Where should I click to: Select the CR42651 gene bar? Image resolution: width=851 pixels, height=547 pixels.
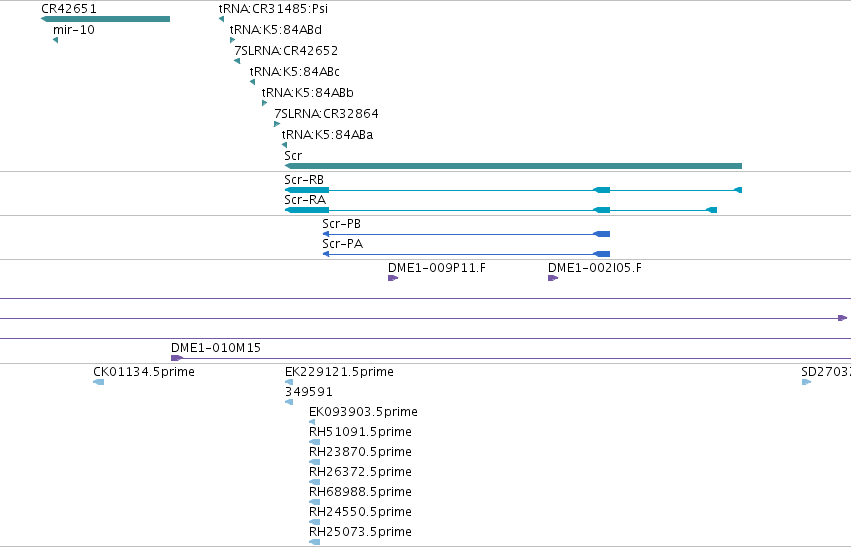coord(105,19)
